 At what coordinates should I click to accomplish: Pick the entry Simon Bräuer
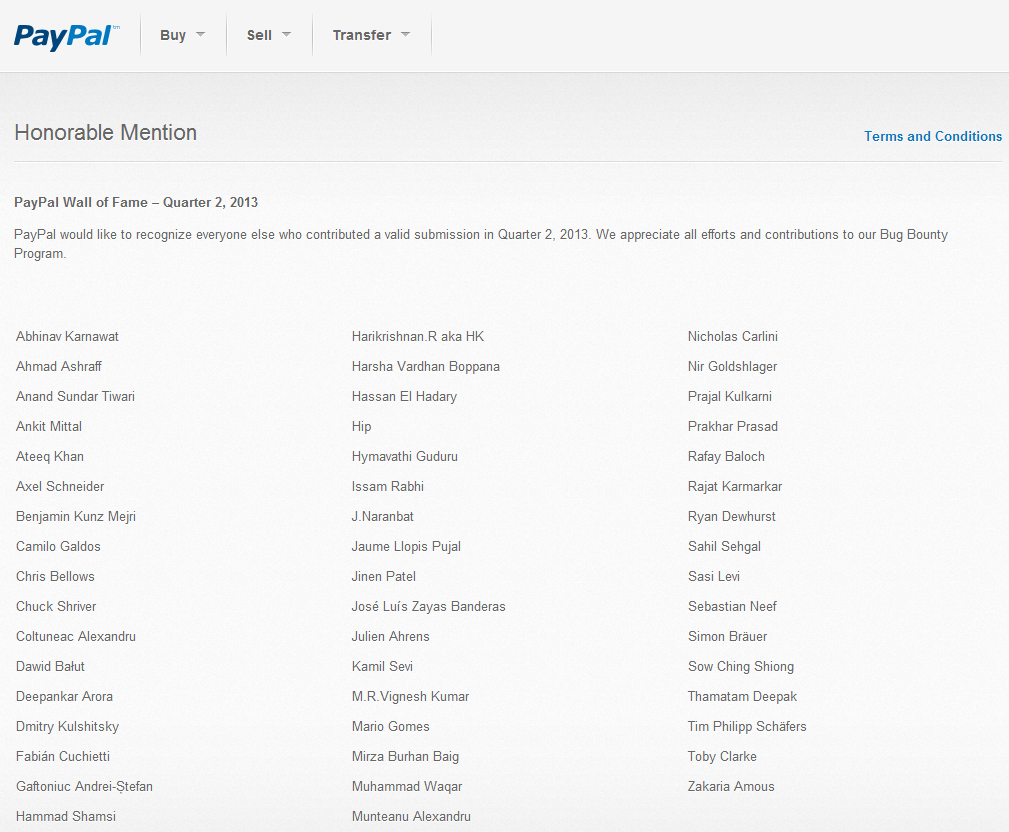tap(728, 636)
